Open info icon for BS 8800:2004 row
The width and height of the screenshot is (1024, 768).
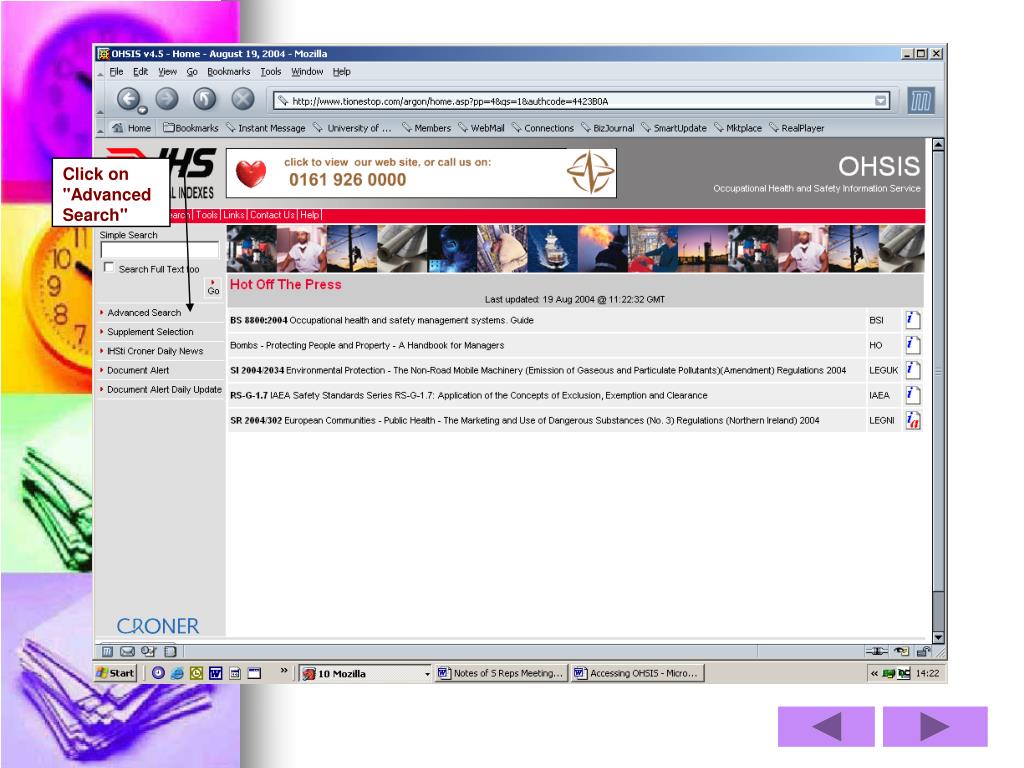[x=912, y=320]
